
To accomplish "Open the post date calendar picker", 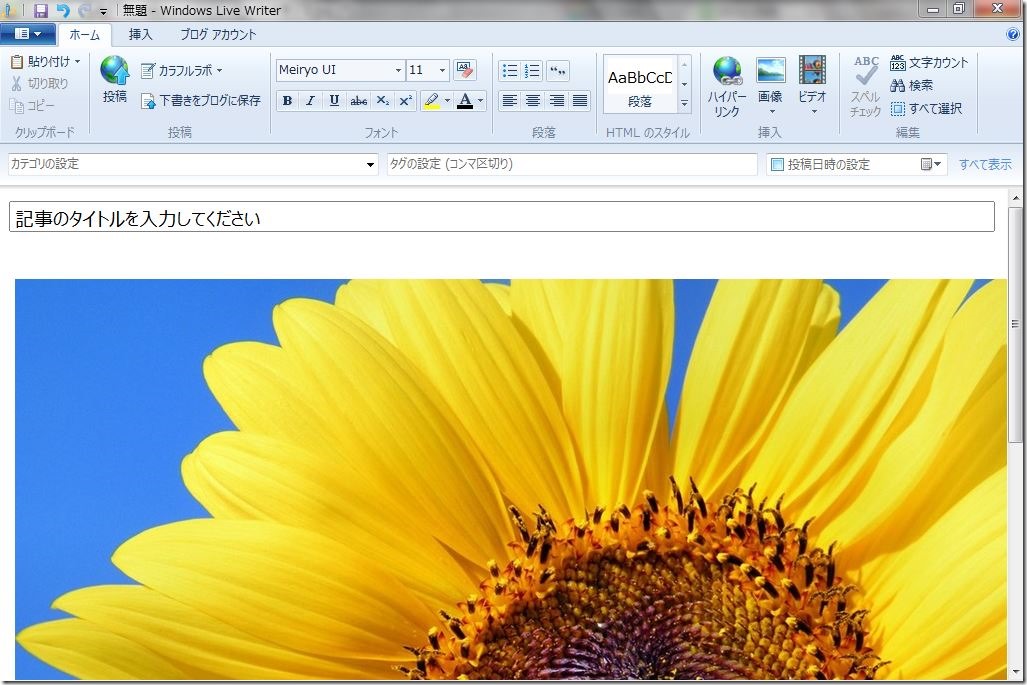I will click(931, 164).
